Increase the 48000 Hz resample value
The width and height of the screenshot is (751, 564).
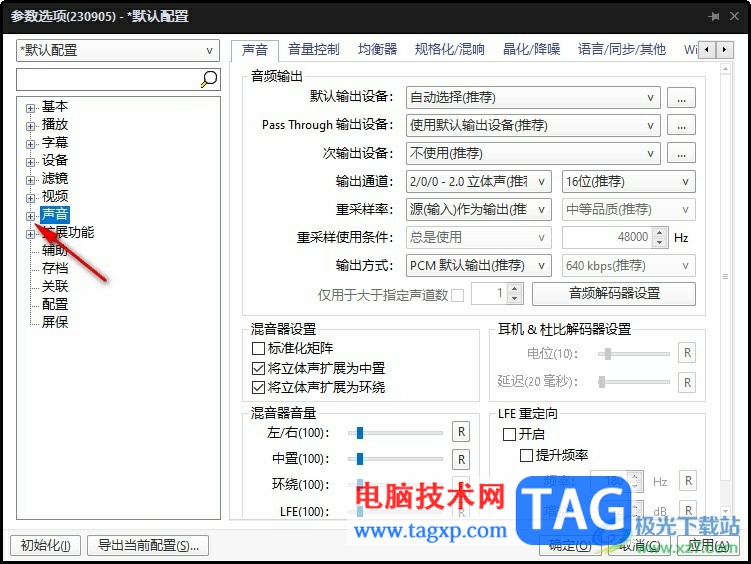[x=660, y=232]
